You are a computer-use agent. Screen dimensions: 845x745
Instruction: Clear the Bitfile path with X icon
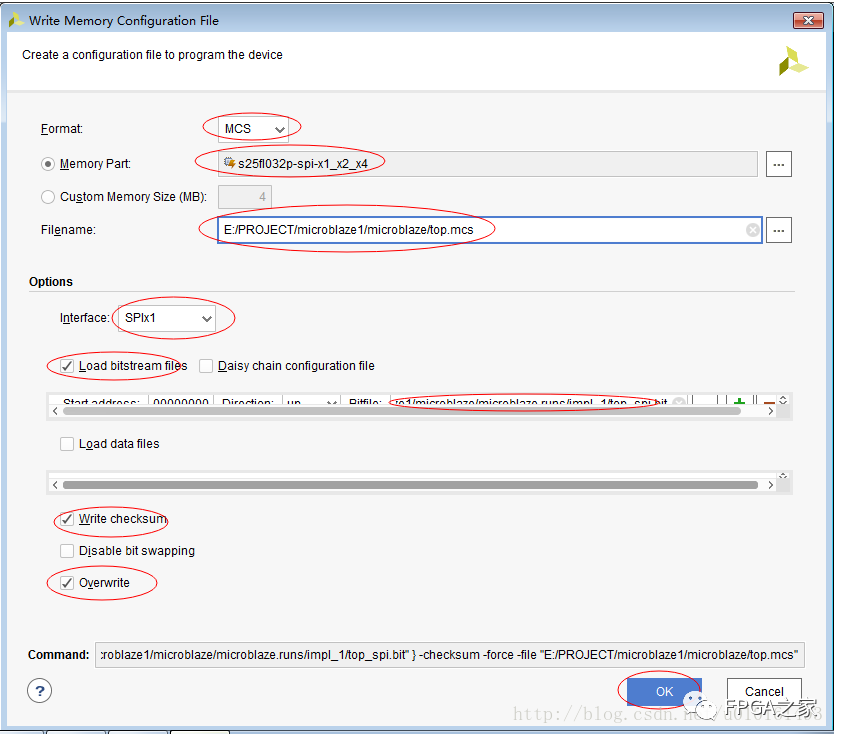click(x=679, y=402)
